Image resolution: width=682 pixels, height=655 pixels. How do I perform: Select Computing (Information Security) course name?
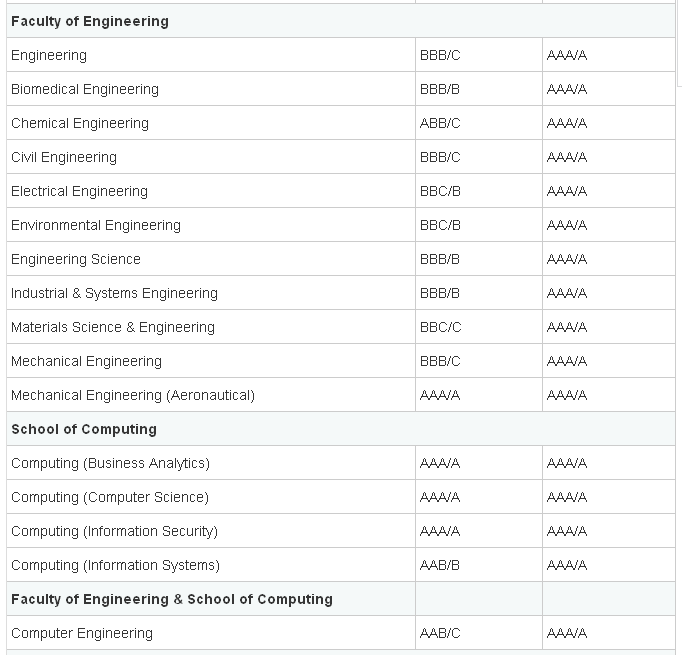click(114, 531)
